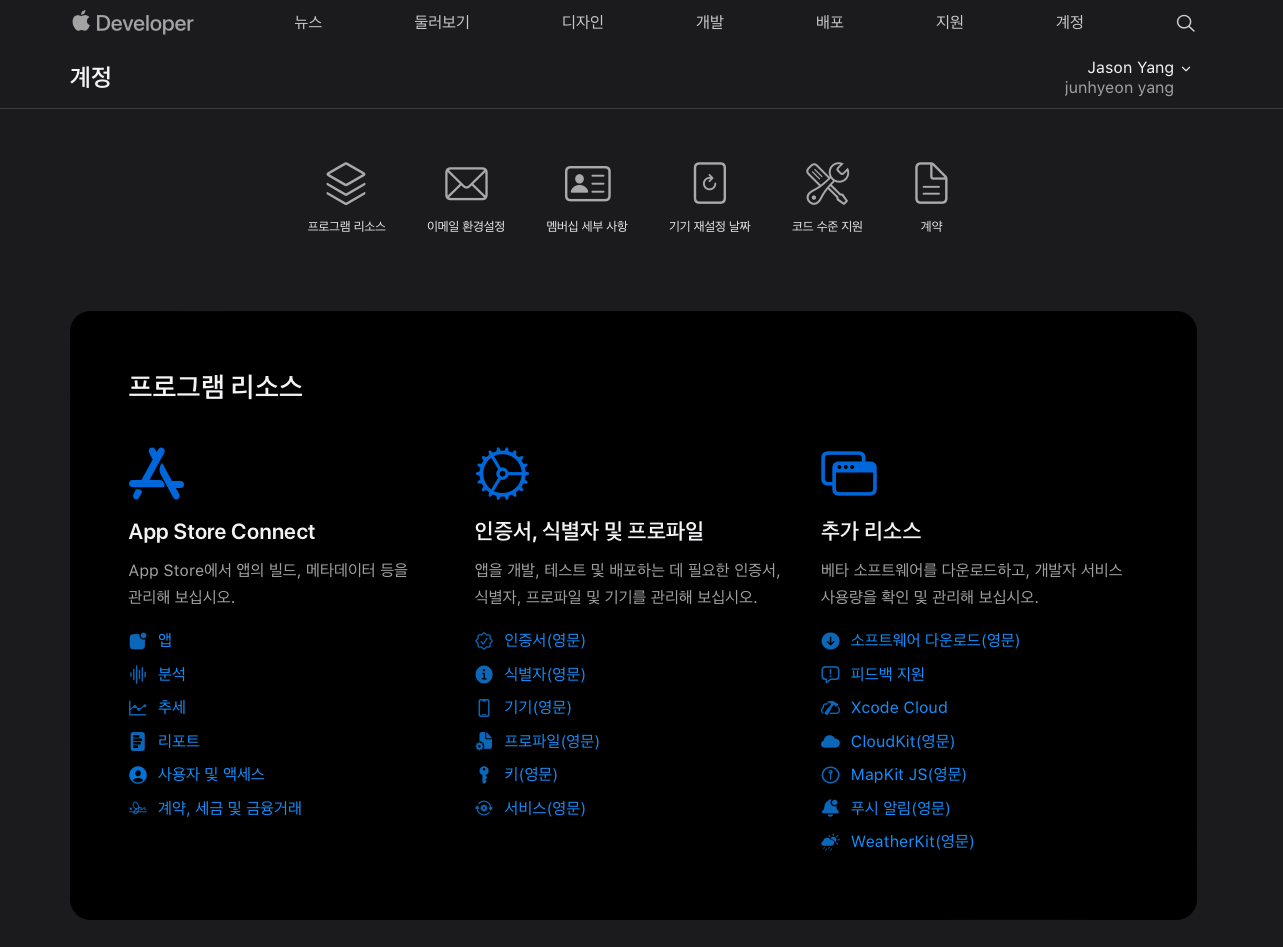
Task: Open the 지원 menu item
Action: coord(950,22)
